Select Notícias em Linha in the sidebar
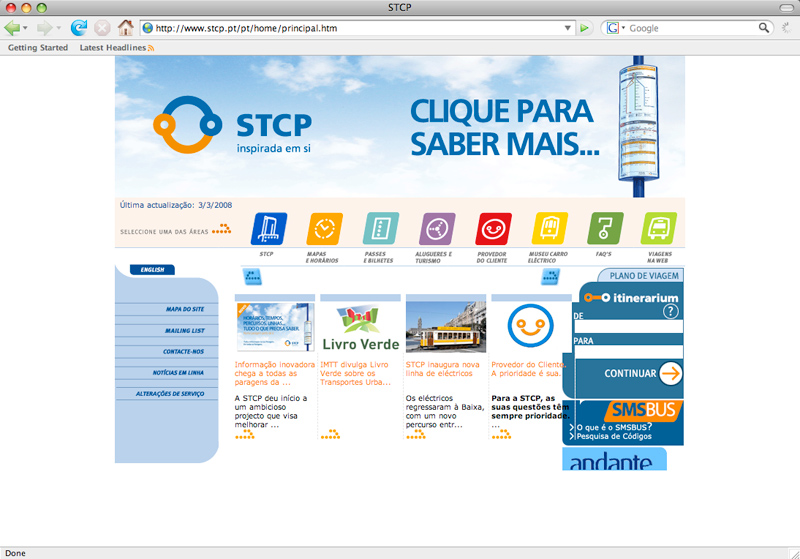Viewport: 800px width, 559px height. (178, 373)
